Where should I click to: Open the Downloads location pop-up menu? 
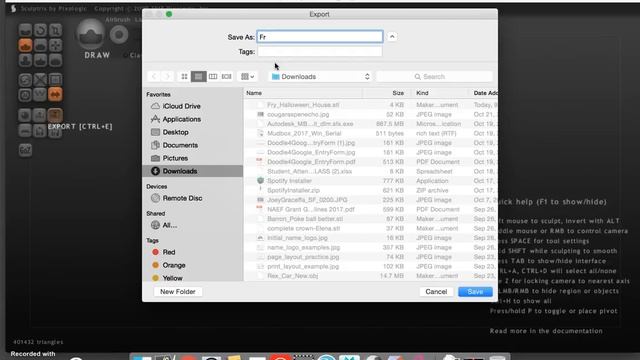pos(321,77)
